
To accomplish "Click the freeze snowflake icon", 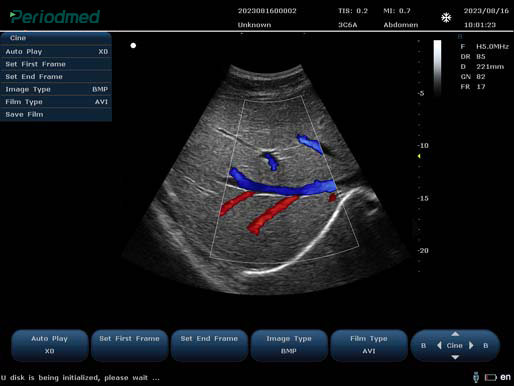I will coord(446,17).
